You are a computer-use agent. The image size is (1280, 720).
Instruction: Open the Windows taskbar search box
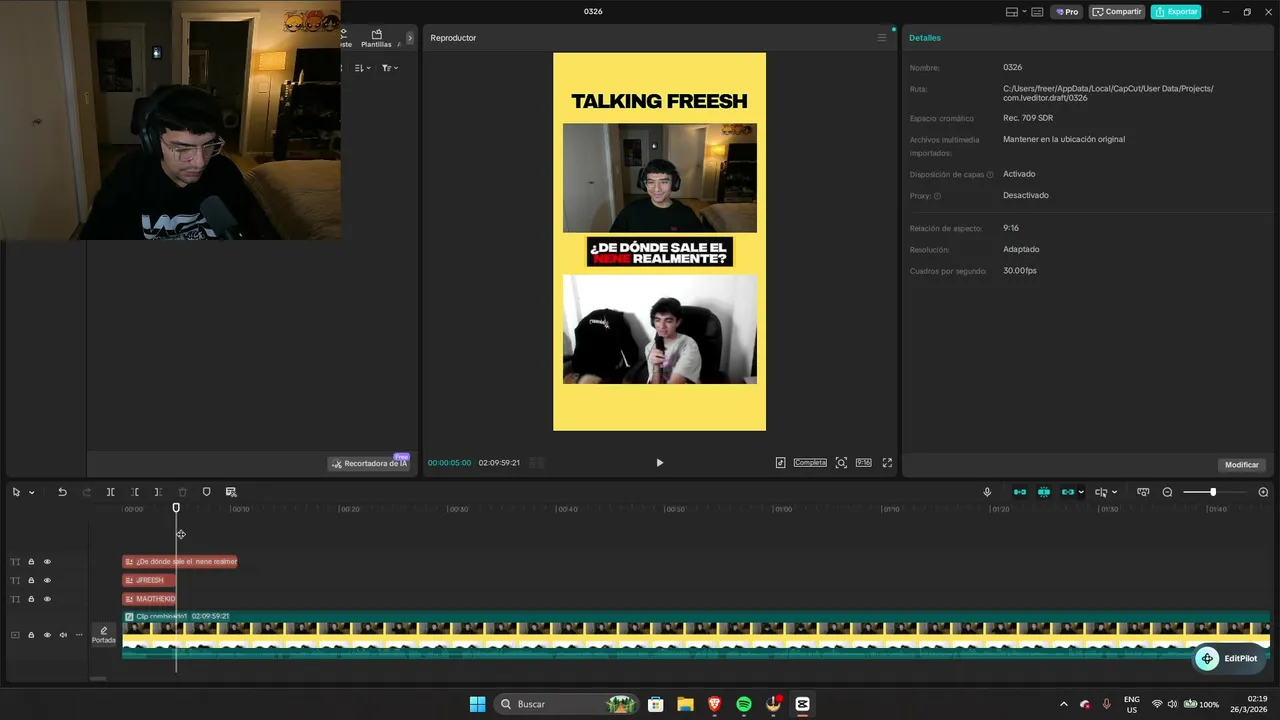[568, 704]
